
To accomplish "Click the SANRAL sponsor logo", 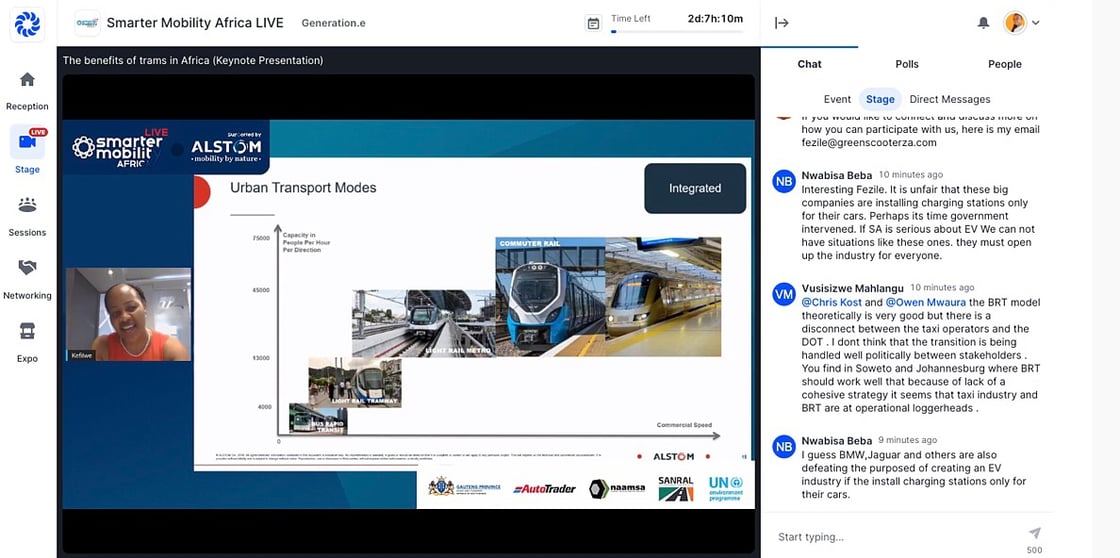I will pos(675,489).
